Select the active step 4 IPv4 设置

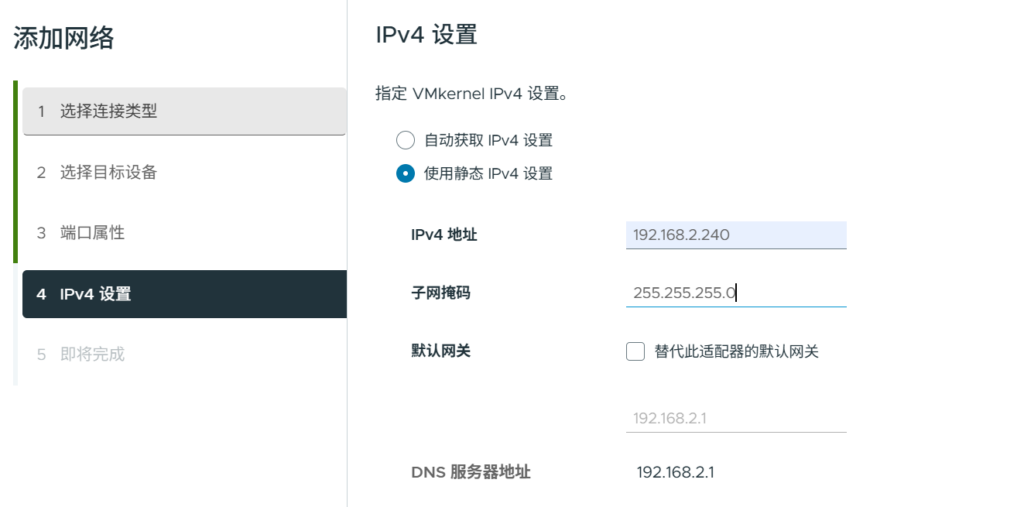pyautogui.click(x=184, y=294)
